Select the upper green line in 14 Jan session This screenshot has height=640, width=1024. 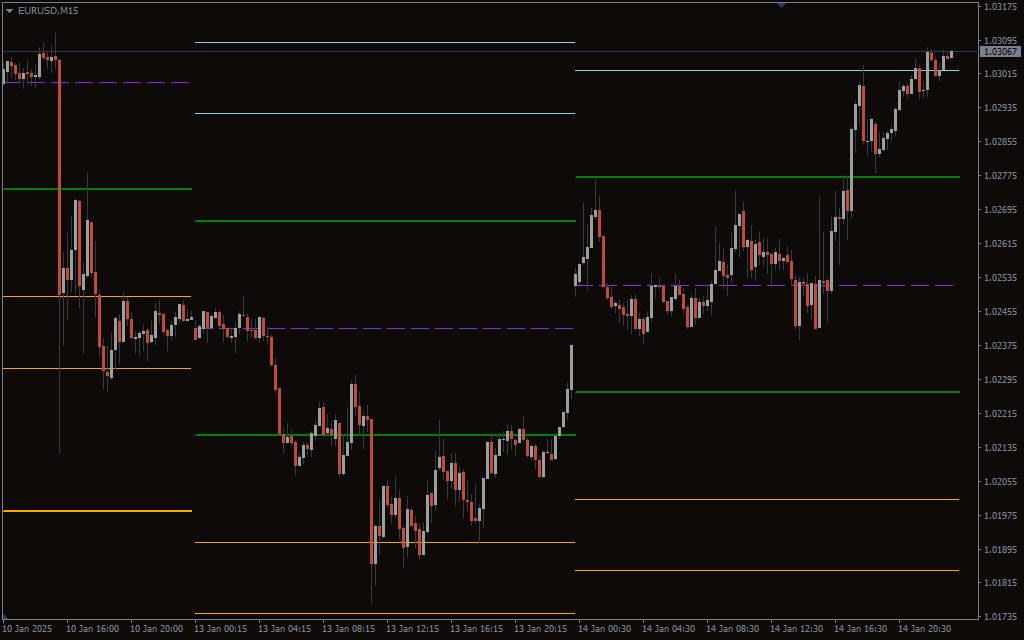coord(700,177)
